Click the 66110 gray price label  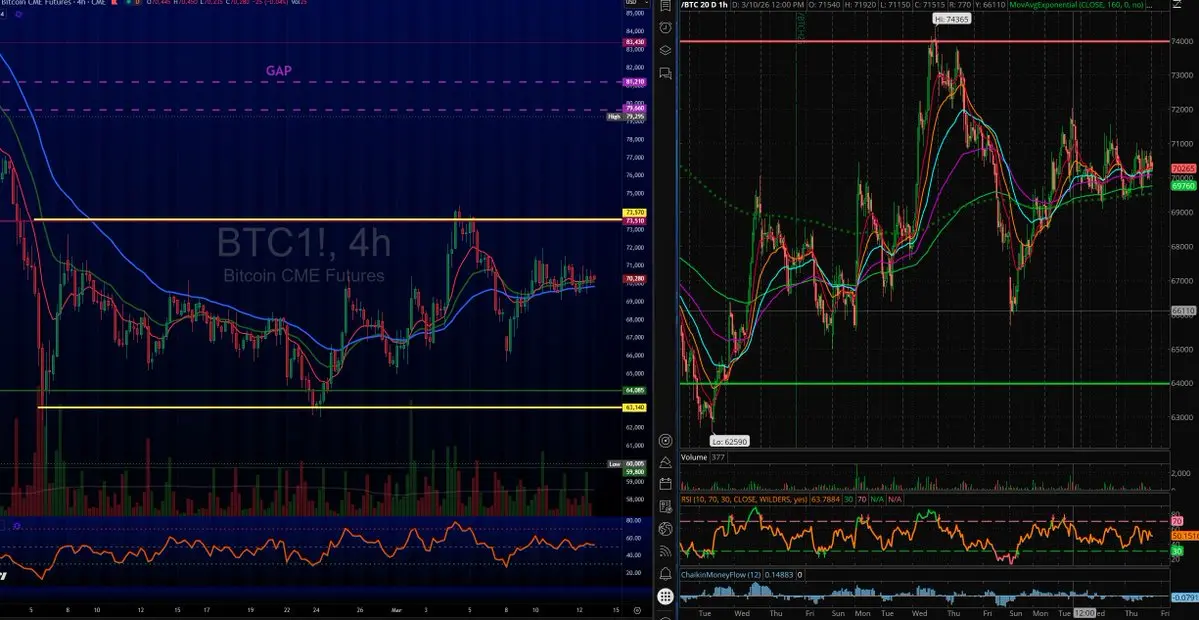[1182, 311]
